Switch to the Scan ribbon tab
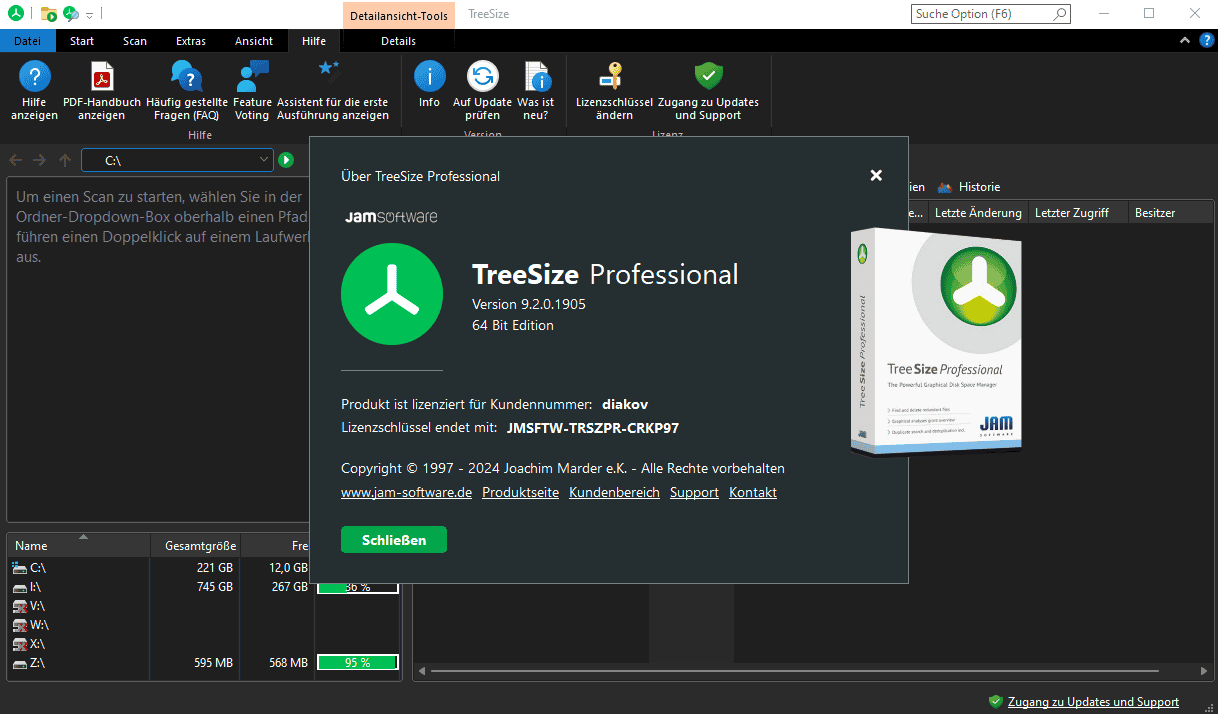The width and height of the screenshot is (1218, 714). [x=135, y=41]
